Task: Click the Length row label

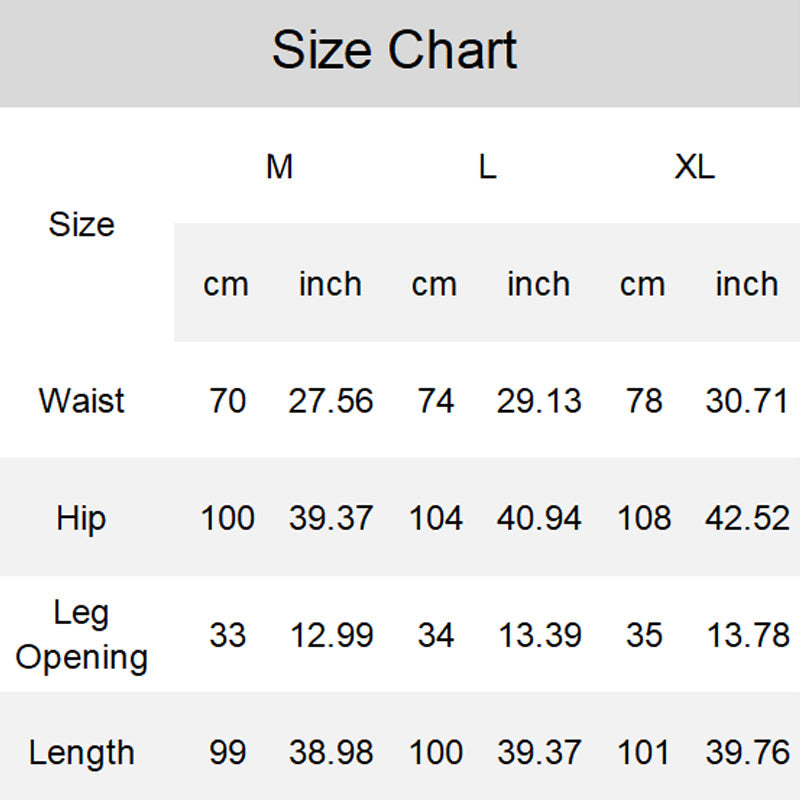Action: [82, 752]
